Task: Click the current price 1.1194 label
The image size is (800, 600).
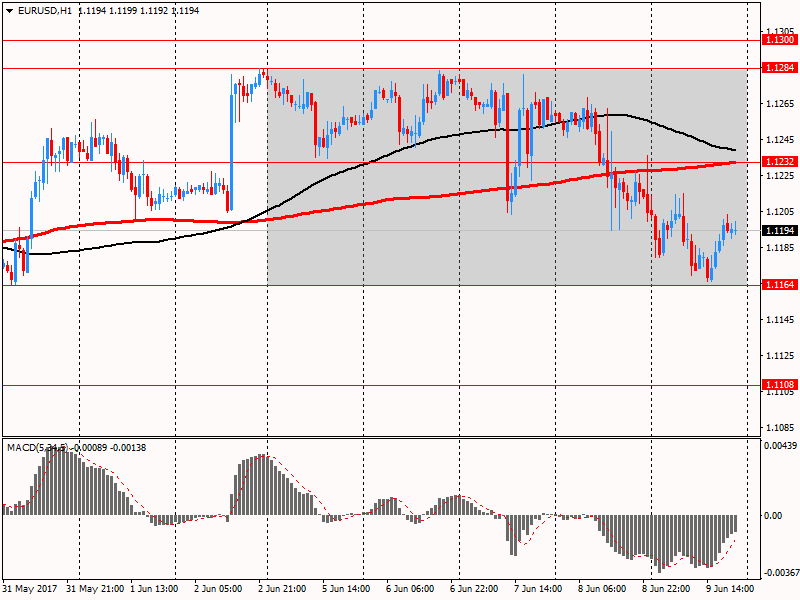Action: click(780, 231)
